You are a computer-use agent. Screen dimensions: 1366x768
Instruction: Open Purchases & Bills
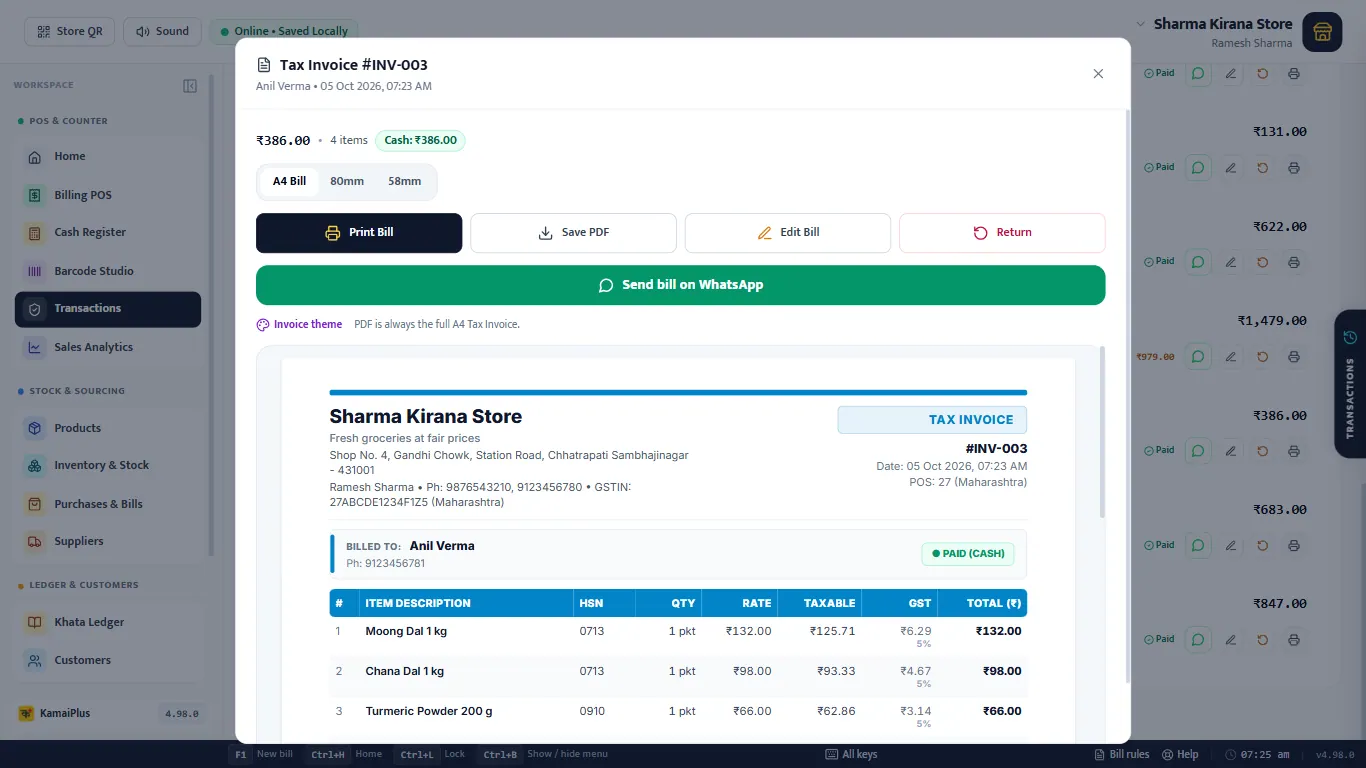(x=108, y=504)
